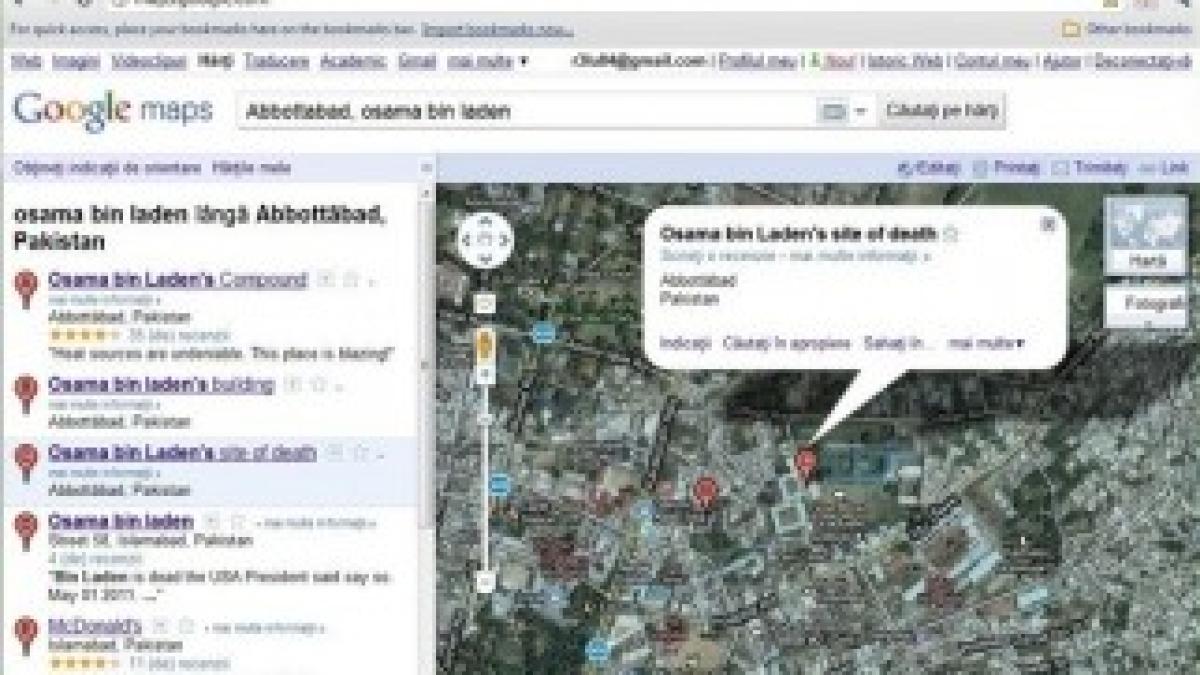Select the Pegman street view icon
This screenshot has width=1200, height=675.
pos(486,347)
